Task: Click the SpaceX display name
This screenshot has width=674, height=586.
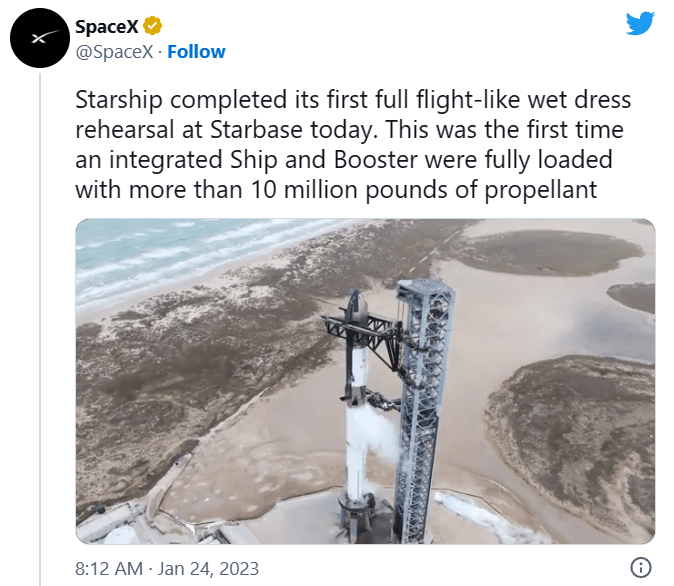Action: click(107, 27)
